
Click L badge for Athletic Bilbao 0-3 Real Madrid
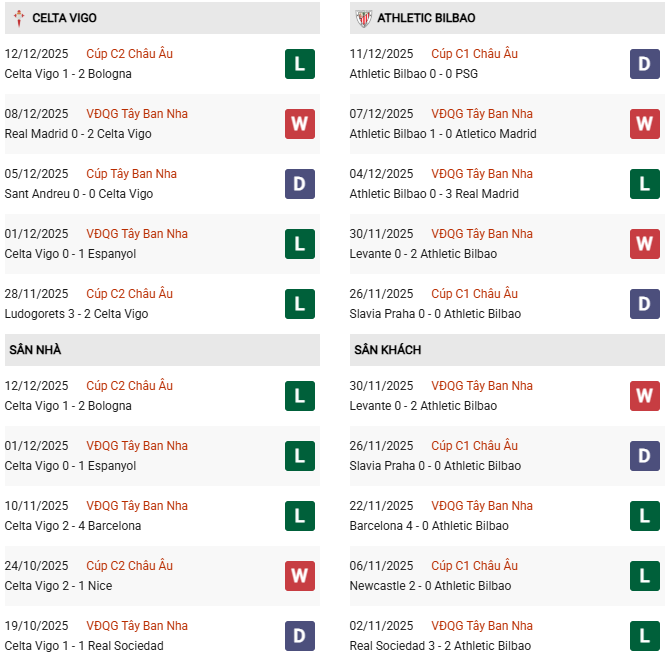[645, 184]
